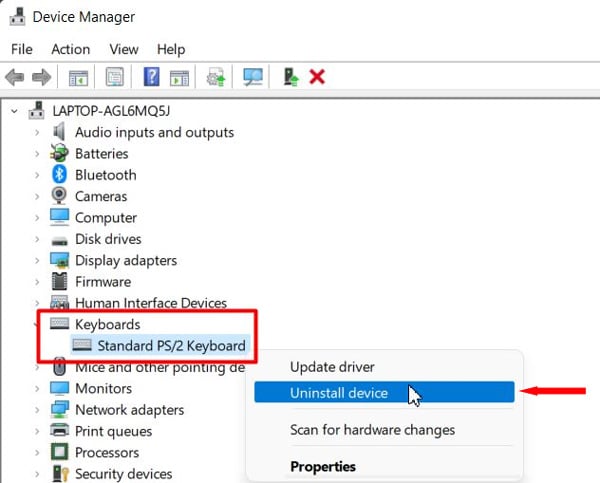Select the Print queues label
600x483 pixels.
(113, 431)
